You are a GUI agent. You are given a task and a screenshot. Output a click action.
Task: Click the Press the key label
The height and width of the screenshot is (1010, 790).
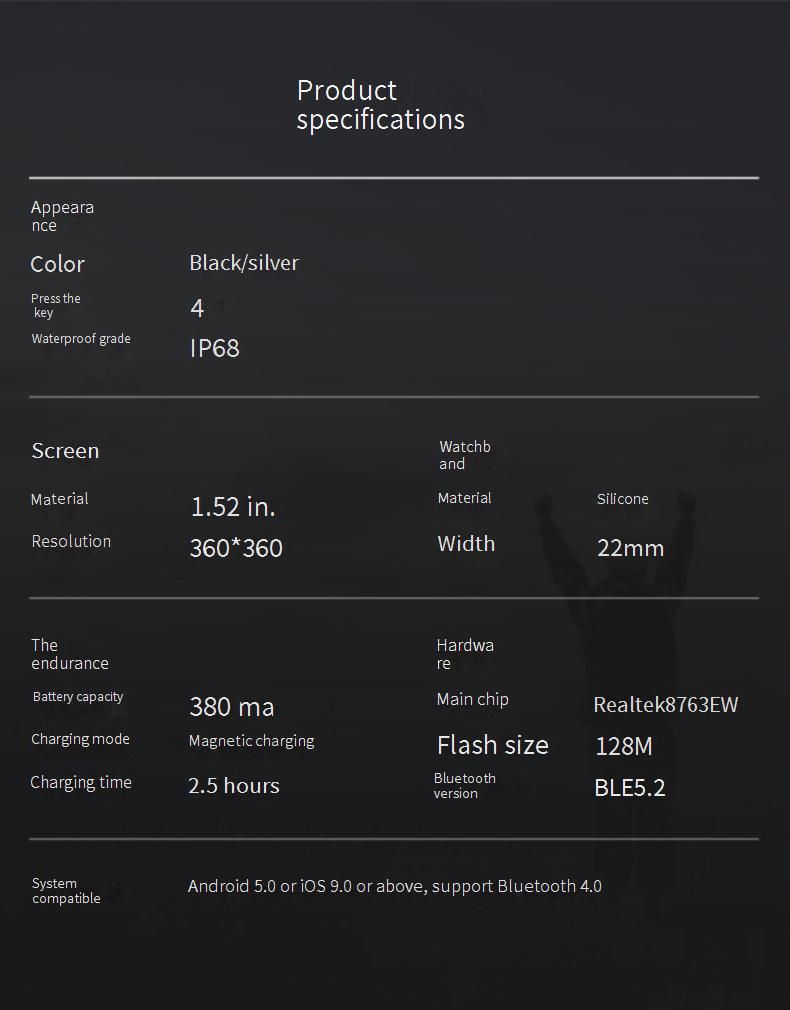(55, 306)
